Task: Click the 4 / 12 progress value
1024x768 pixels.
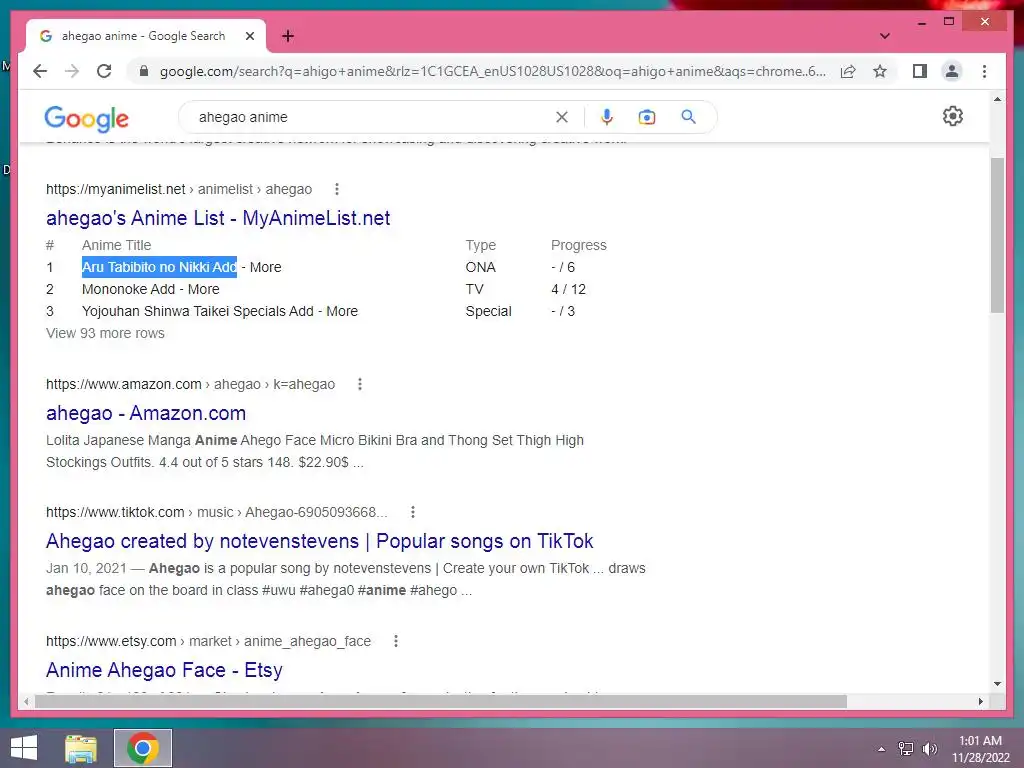Action: point(568,289)
